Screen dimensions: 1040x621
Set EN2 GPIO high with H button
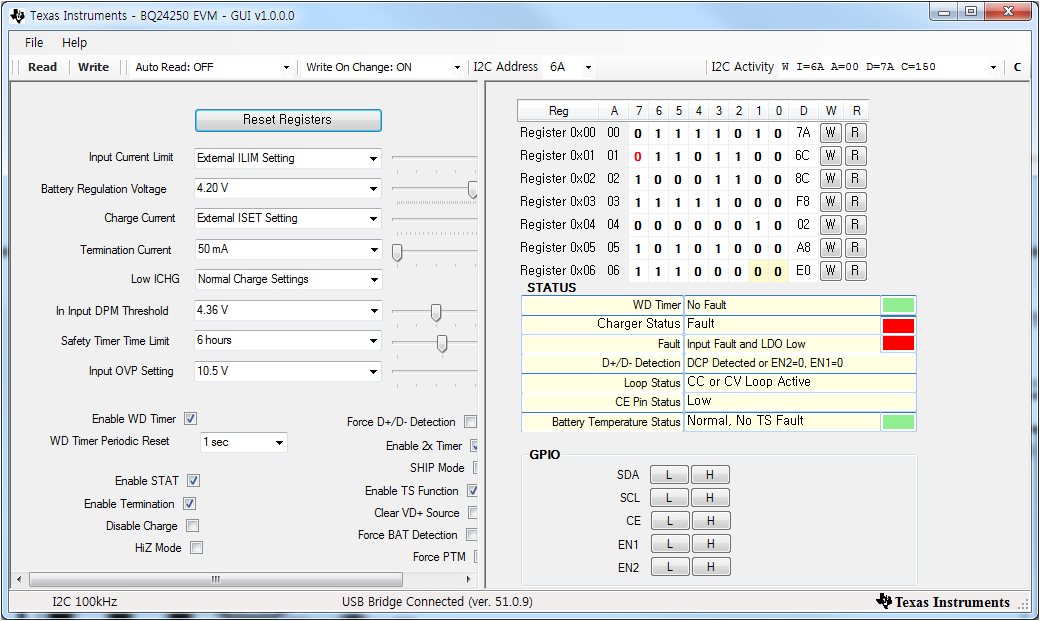point(710,567)
